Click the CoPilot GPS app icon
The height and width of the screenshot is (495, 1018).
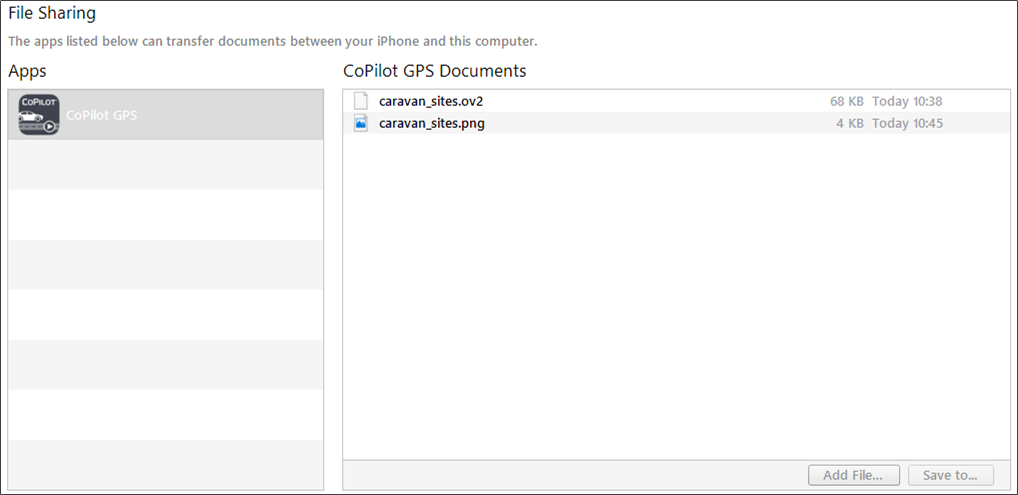click(x=39, y=115)
